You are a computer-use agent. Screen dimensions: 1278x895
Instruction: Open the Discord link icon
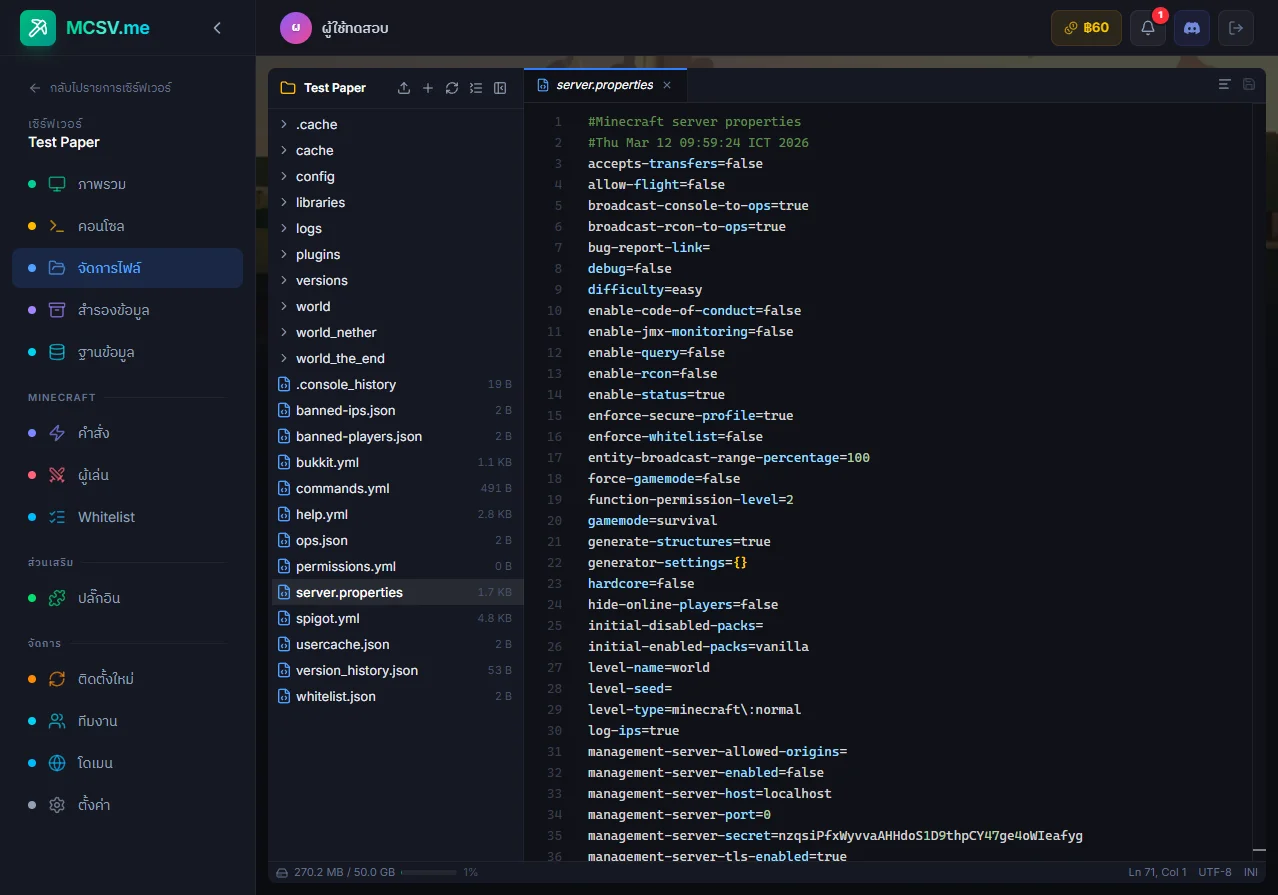1192,28
